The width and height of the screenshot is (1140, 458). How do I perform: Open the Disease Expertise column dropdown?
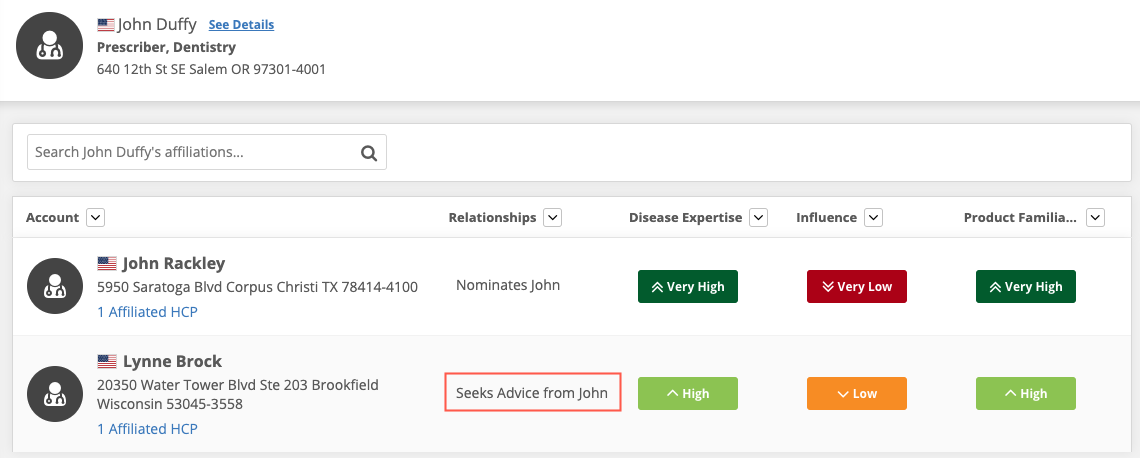758,217
